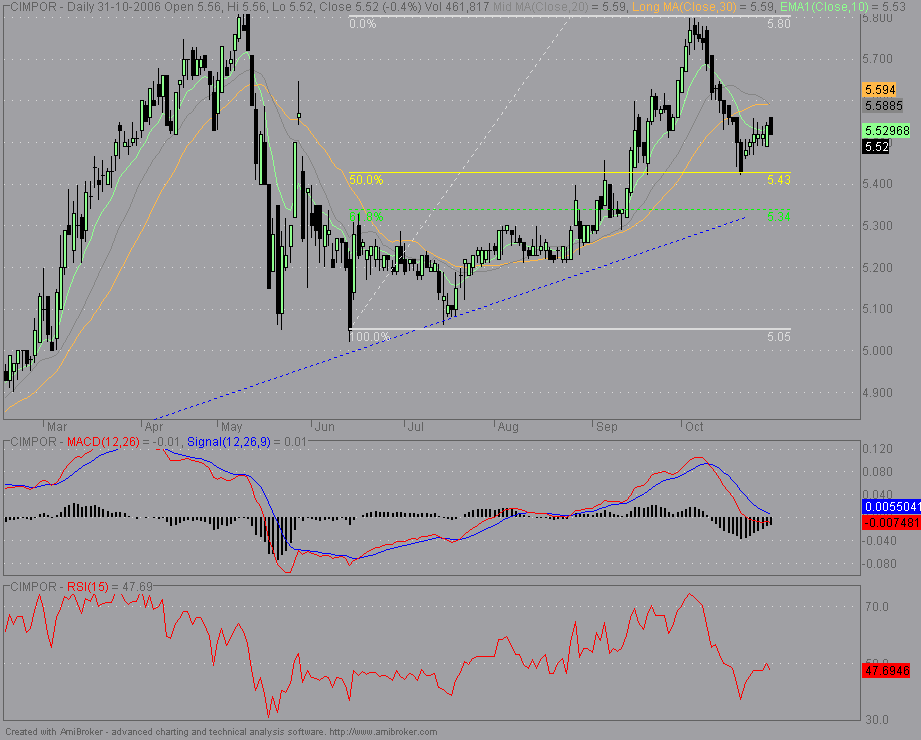The image size is (921, 740).
Task: Click the Aug label on date axis
Action: point(508,427)
